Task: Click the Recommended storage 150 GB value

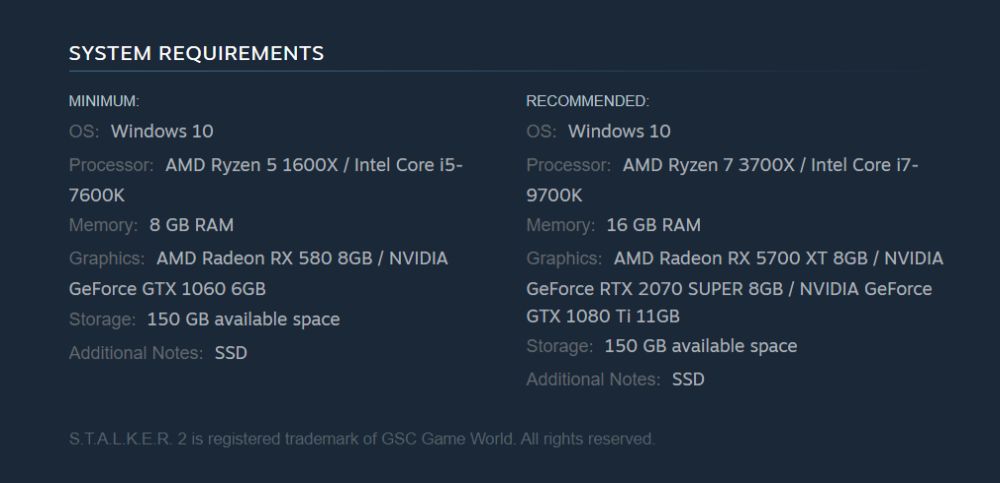Action: pyautogui.click(x=700, y=346)
